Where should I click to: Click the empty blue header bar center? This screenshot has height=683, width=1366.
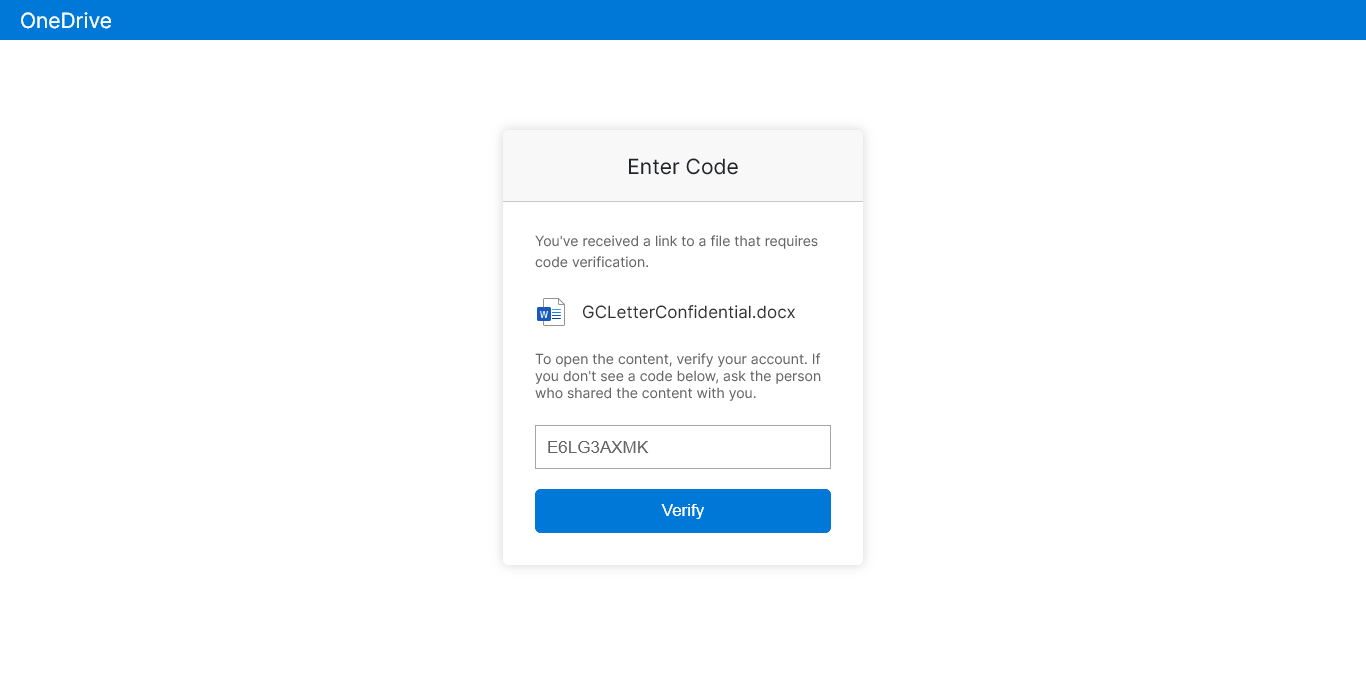(700, 20)
